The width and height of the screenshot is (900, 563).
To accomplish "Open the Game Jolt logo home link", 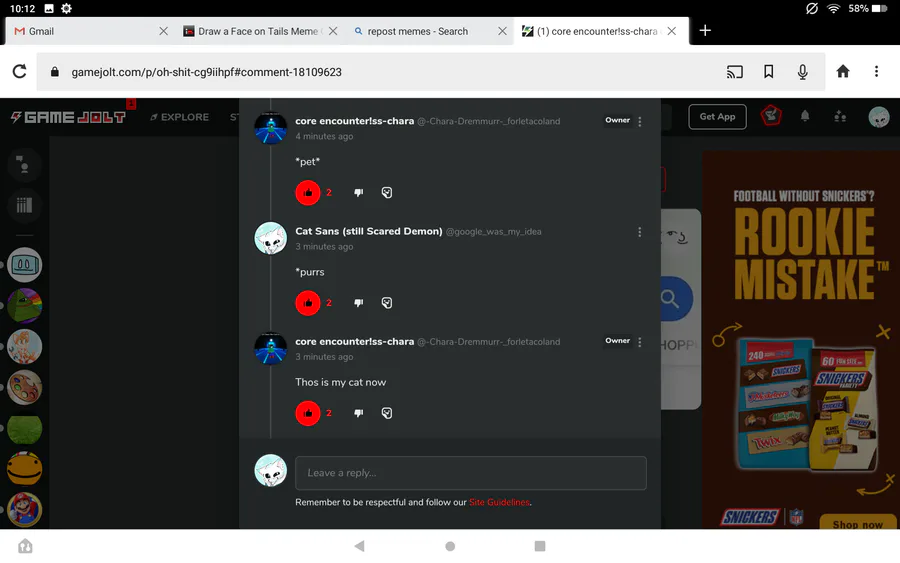I will tap(68, 117).
